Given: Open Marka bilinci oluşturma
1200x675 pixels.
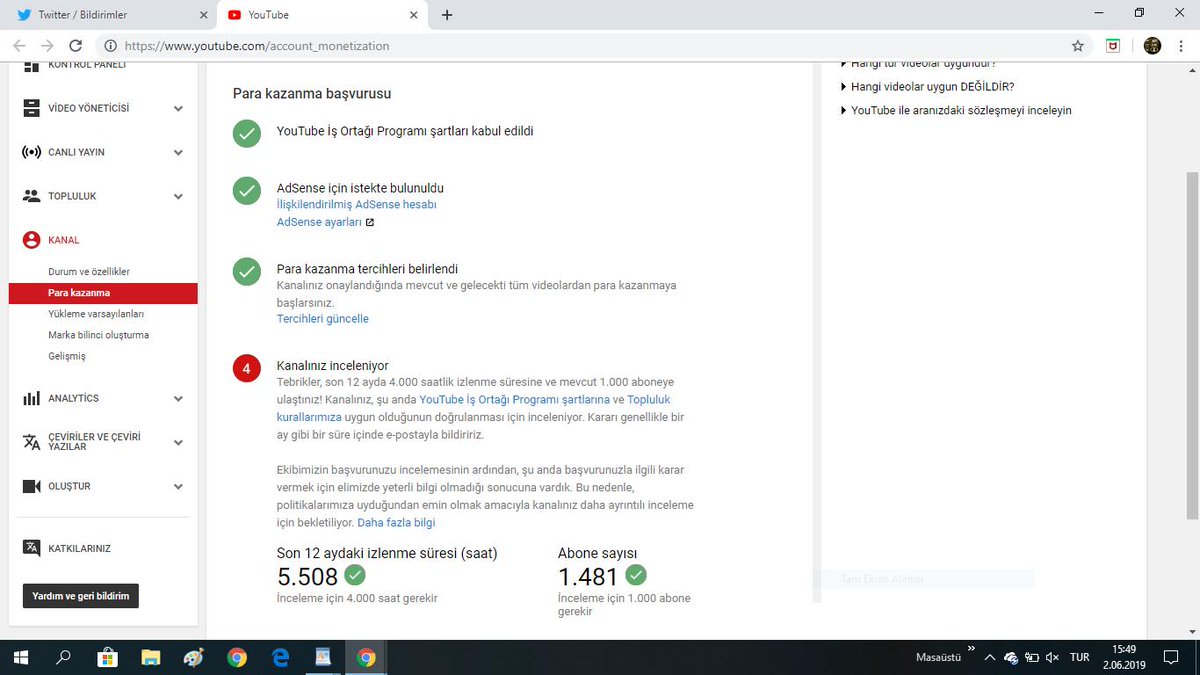Looking at the screenshot, I should [x=98, y=335].
